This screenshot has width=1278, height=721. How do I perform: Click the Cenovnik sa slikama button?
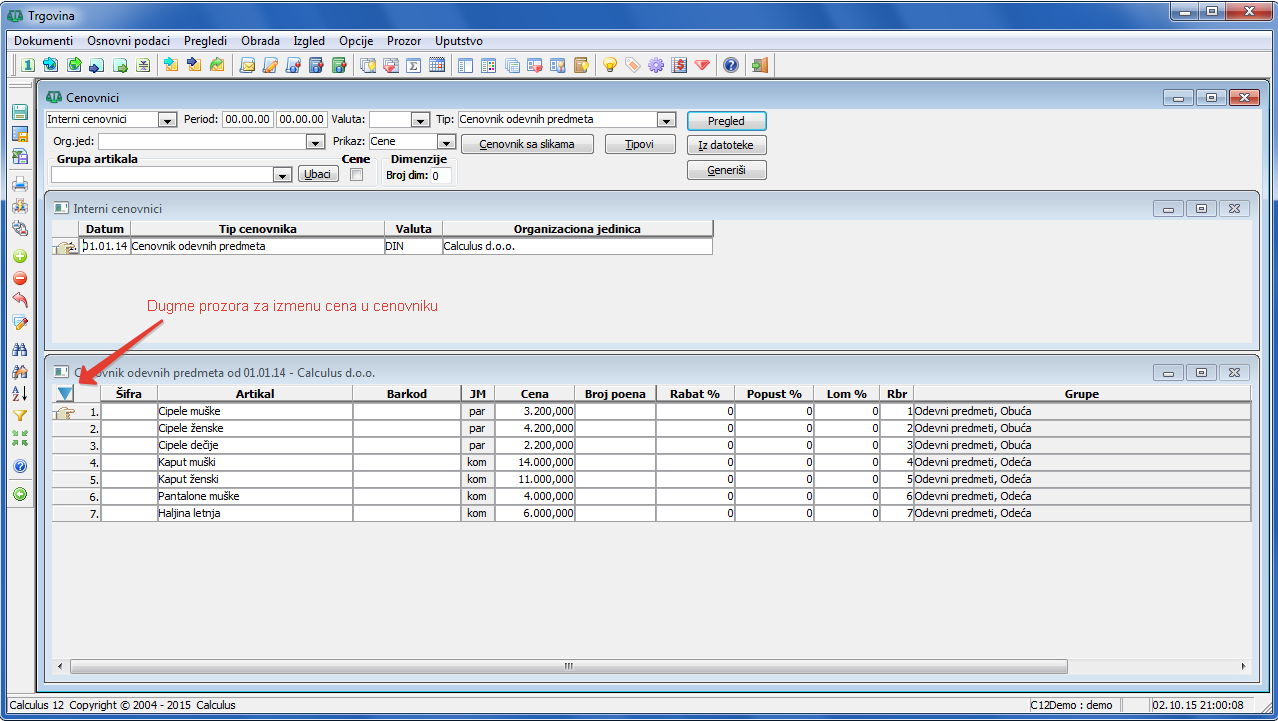click(x=527, y=144)
